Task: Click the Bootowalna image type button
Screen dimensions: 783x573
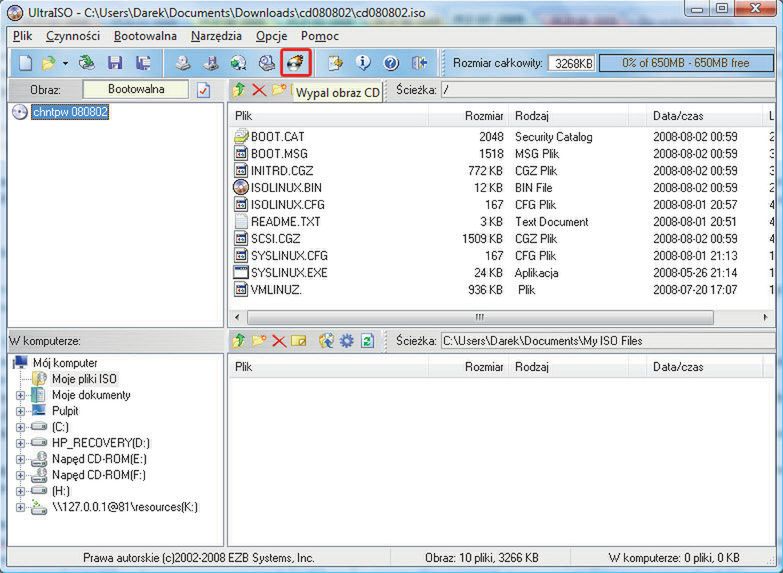Action: click(x=135, y=89)
